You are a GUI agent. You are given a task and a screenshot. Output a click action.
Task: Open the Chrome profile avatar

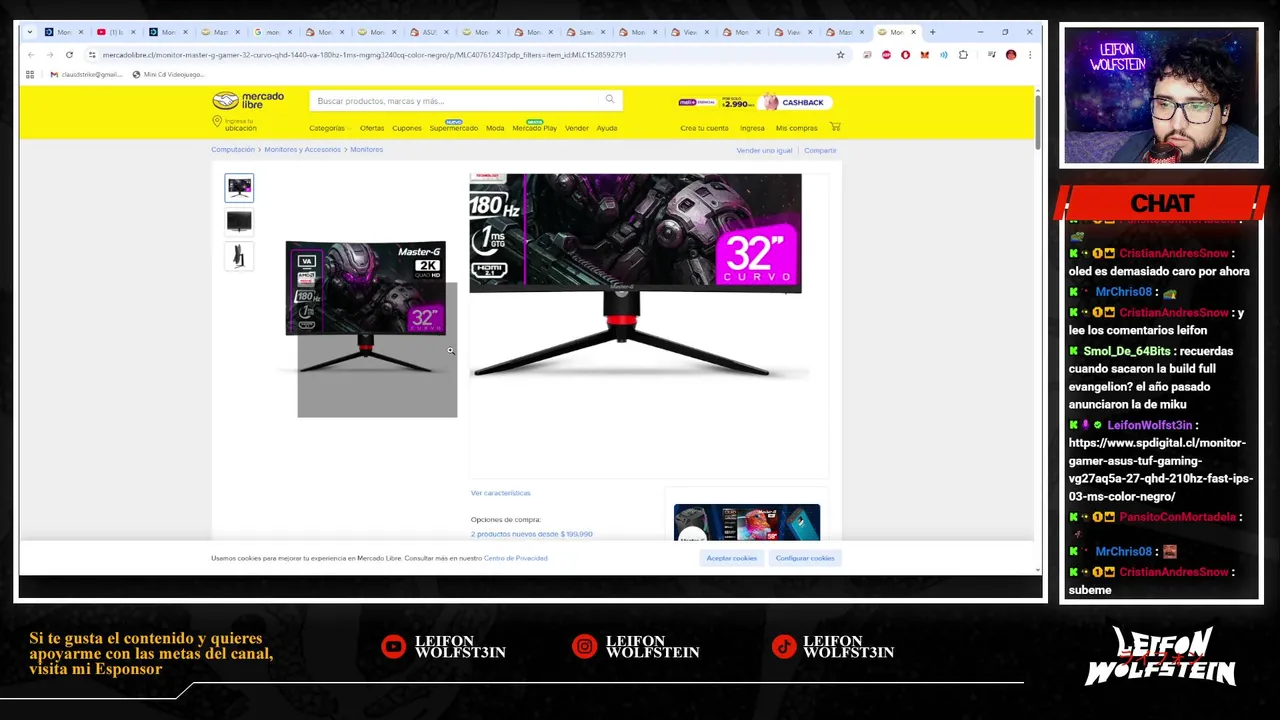[x=1011, y=55]
